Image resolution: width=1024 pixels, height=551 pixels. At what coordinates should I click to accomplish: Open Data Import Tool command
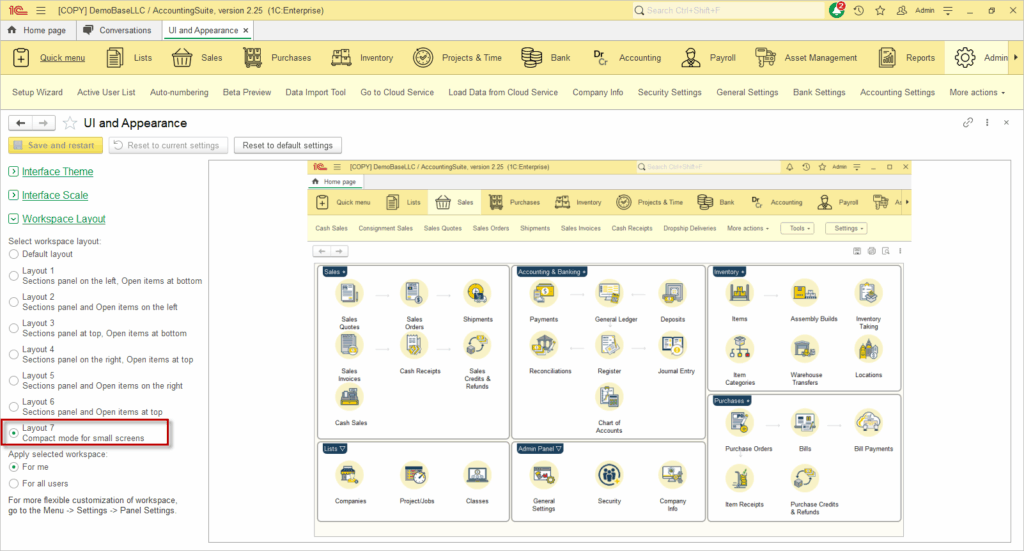315,92
